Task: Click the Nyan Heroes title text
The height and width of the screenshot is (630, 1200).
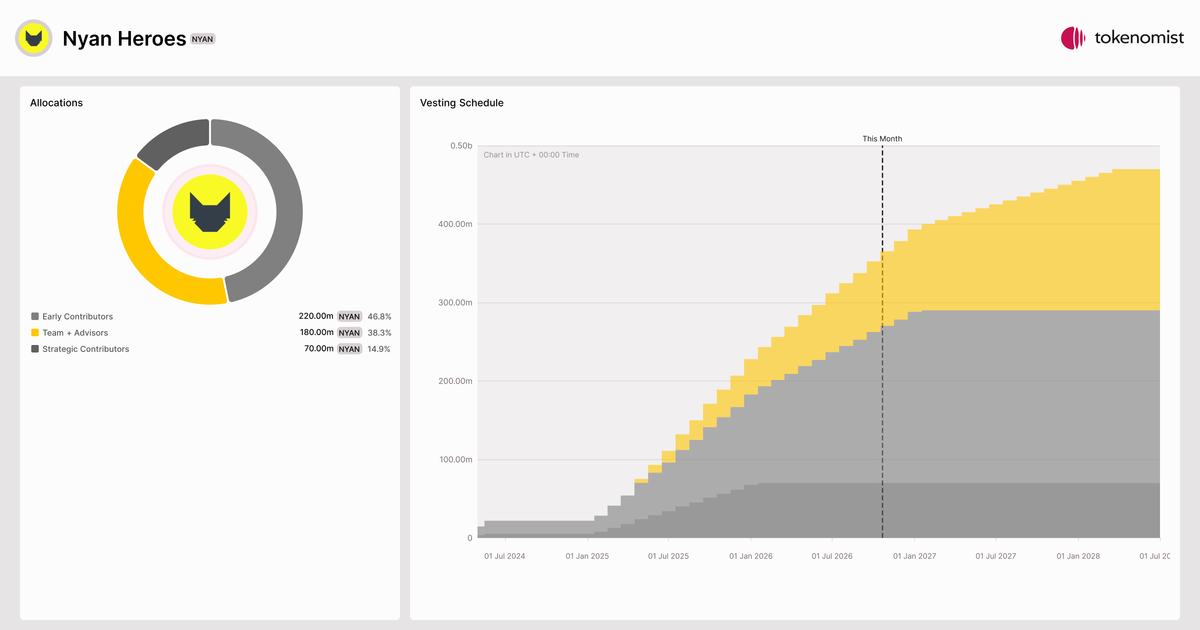Action: pyautogui.click(x=124, y=39)
